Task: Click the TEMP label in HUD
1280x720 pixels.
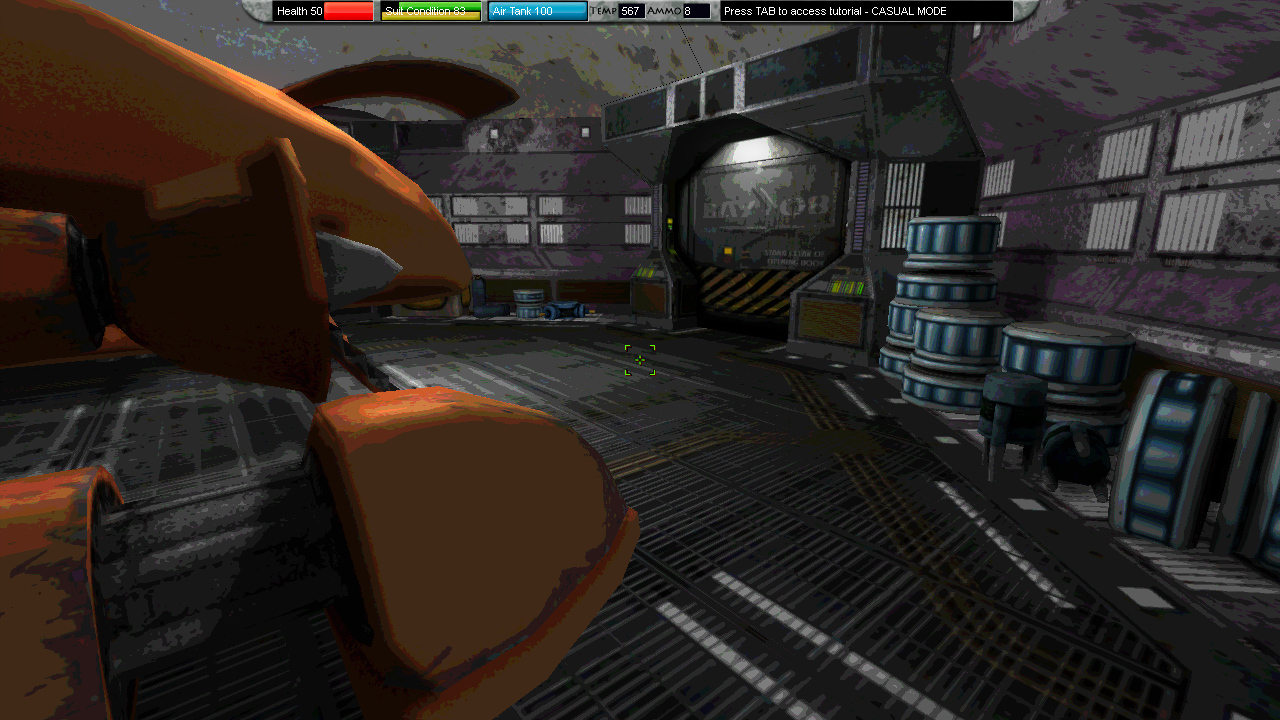Action: point(603,11)
